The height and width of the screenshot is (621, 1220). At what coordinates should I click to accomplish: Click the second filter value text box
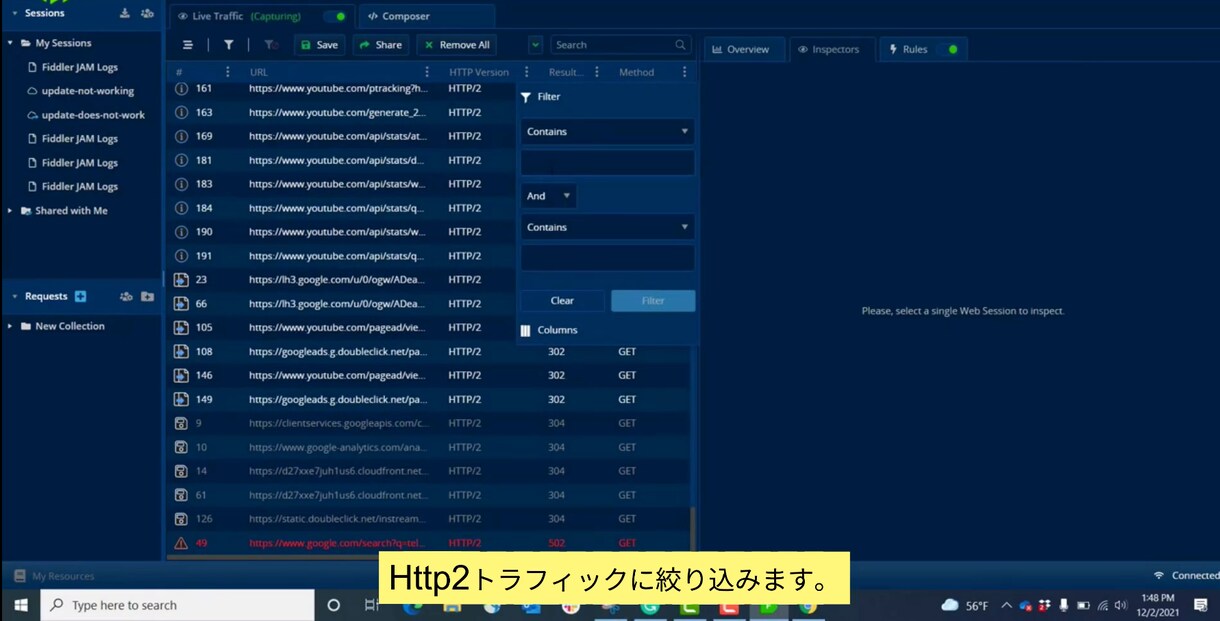[607, 258]
